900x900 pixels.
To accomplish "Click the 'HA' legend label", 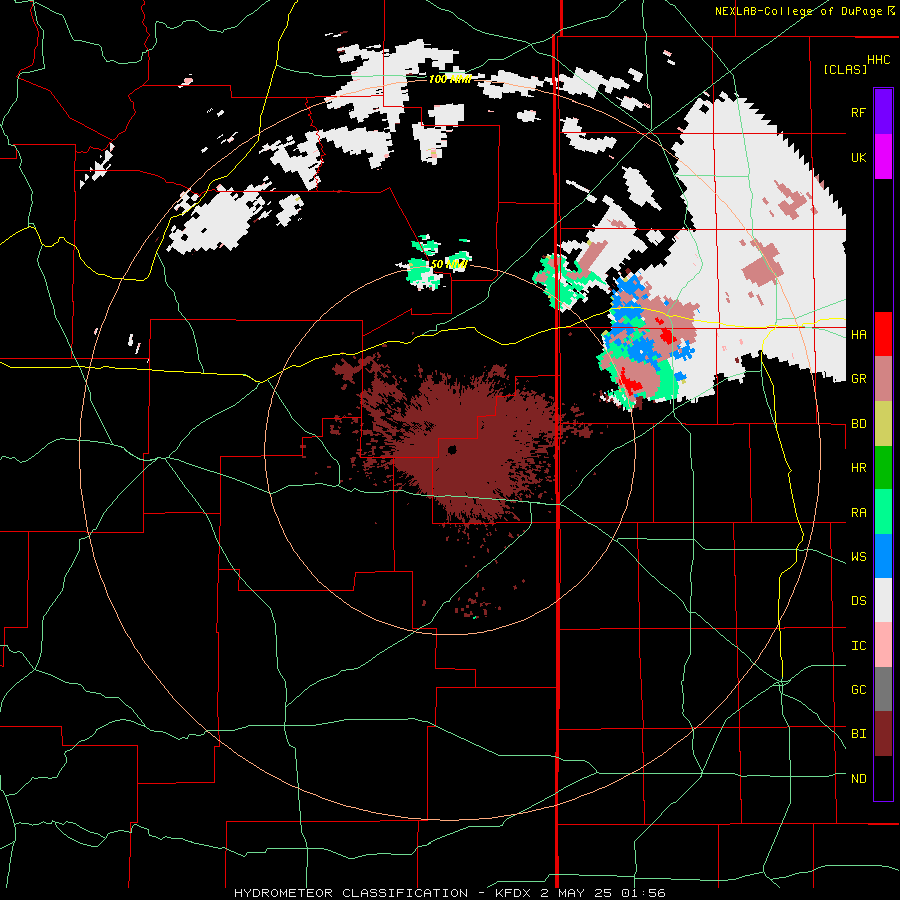I will [858, 334].
